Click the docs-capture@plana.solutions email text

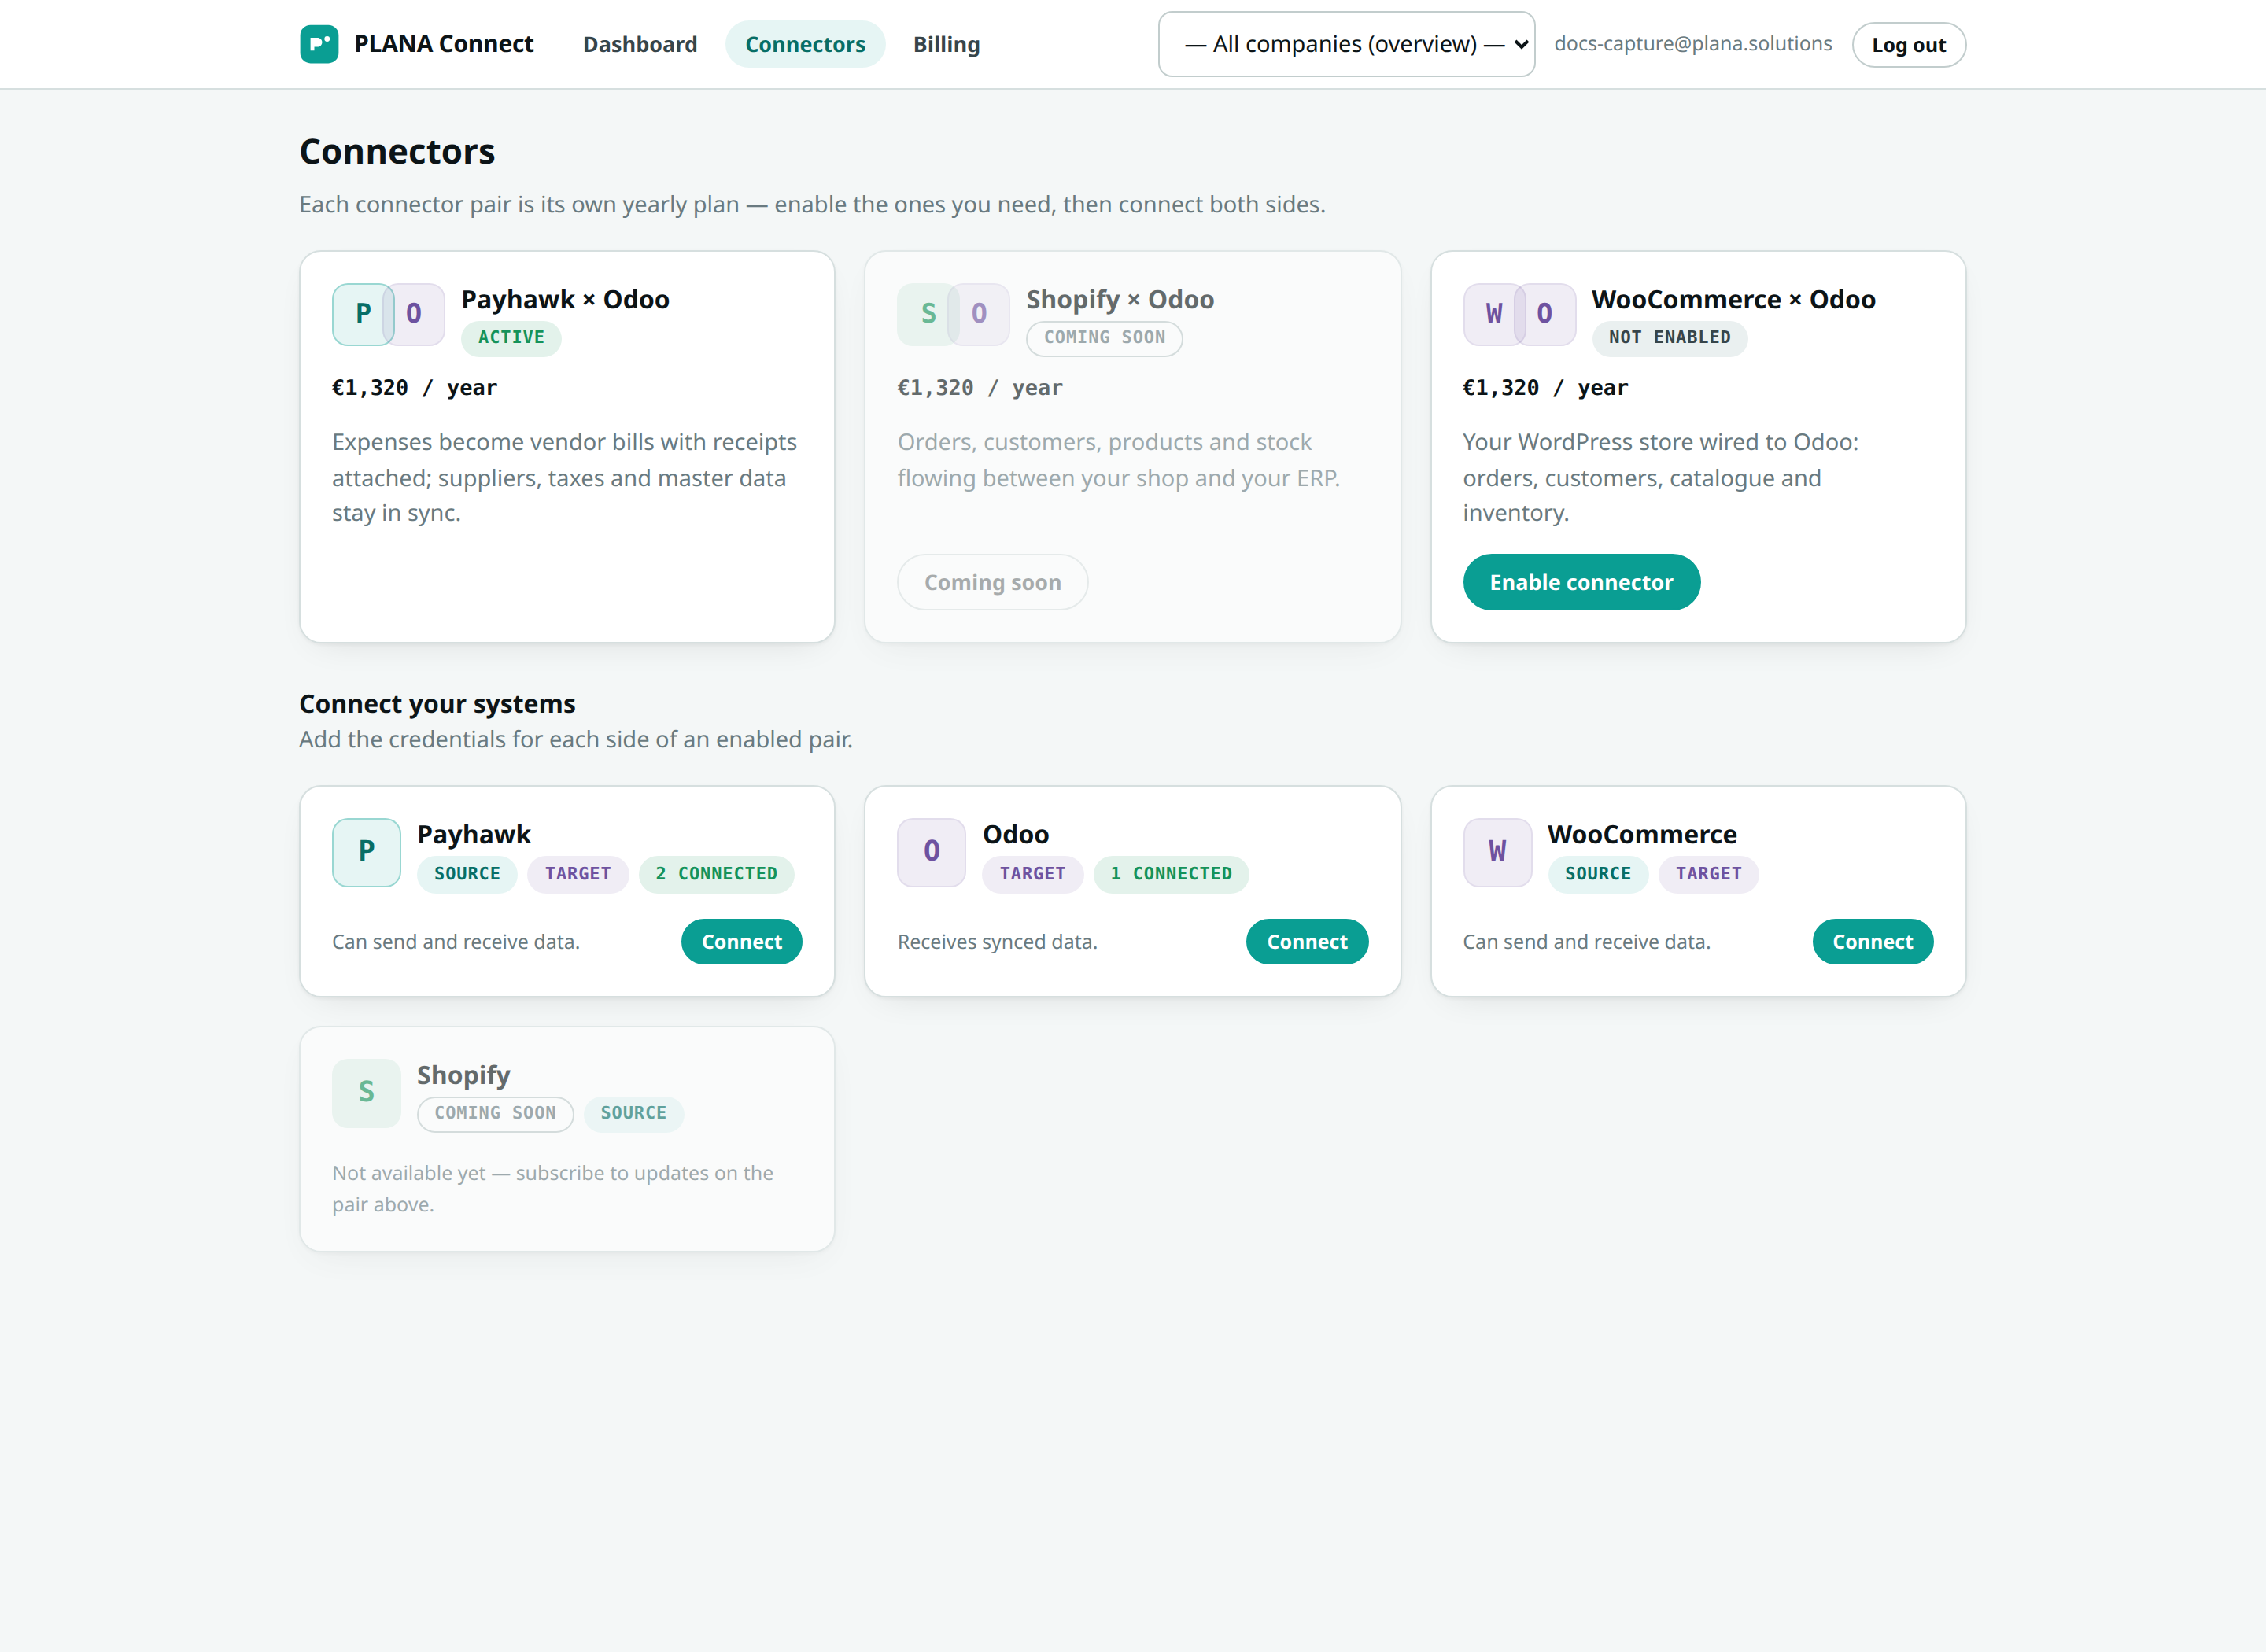click(1693, 43)
